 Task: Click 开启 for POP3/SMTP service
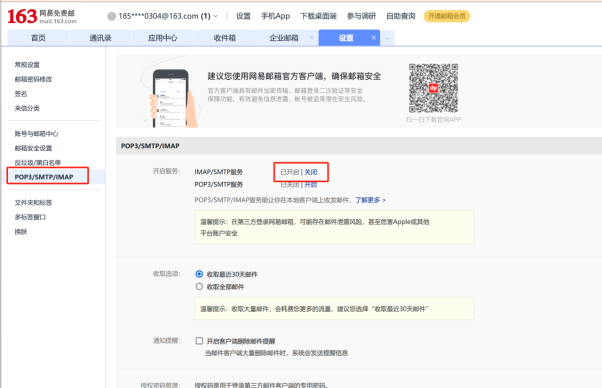click(x=311, y=185)
